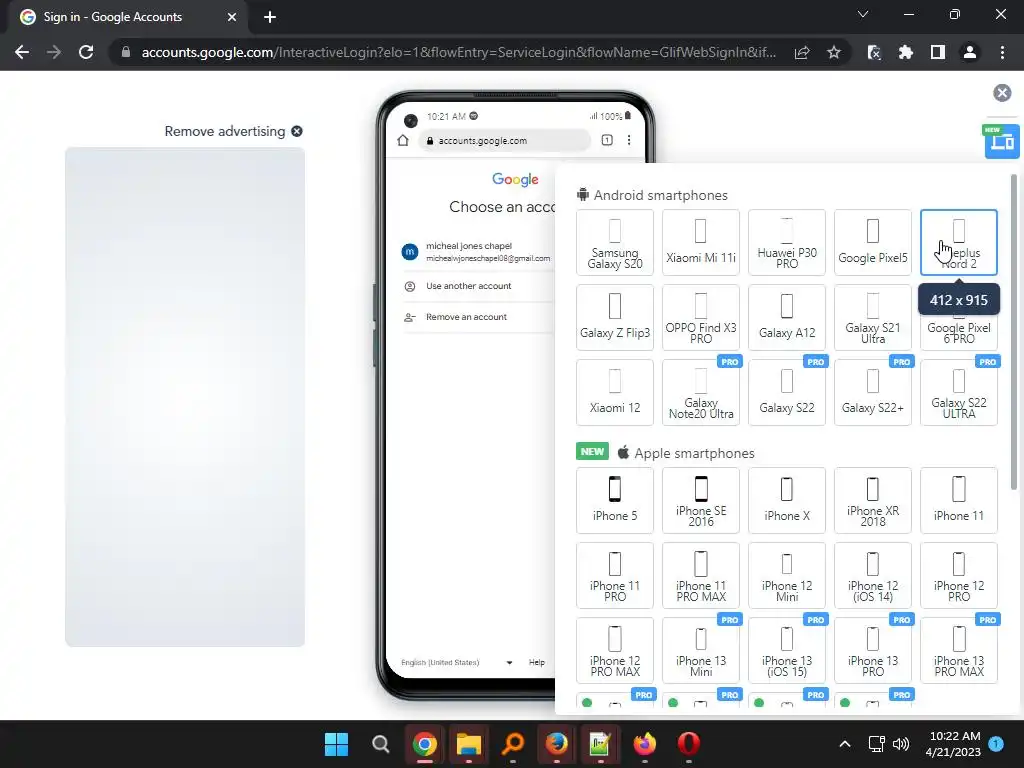Viewport: 1024px width, 768px height.
Task: Choose the Xiaomi Mi 11i device
Action: pos(701,242)
